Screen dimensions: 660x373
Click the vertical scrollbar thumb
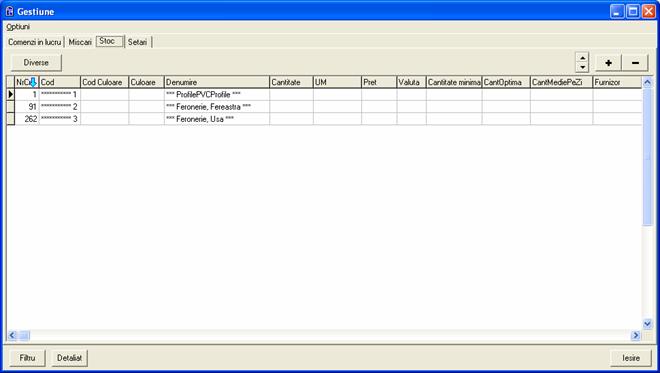(647, 157)
